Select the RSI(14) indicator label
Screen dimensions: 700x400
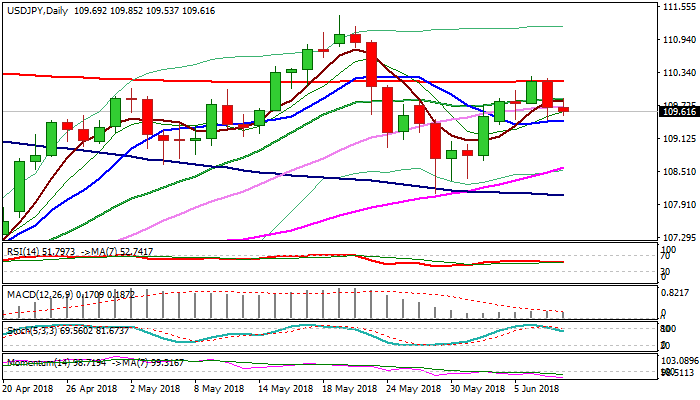(22, 253)
